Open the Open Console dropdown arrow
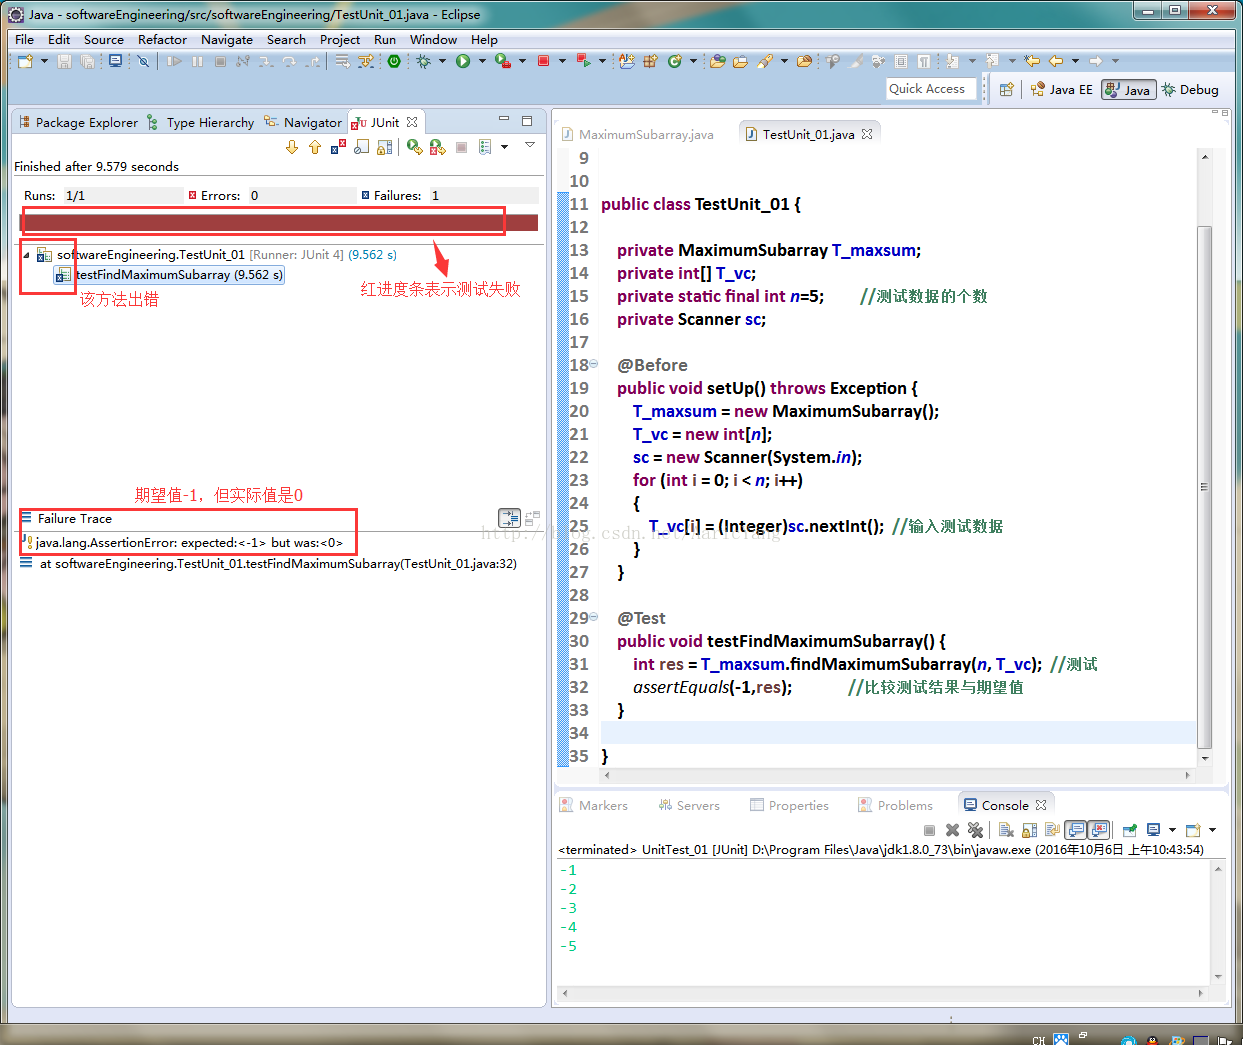1243x1045 pixels. click(1212, 830)
